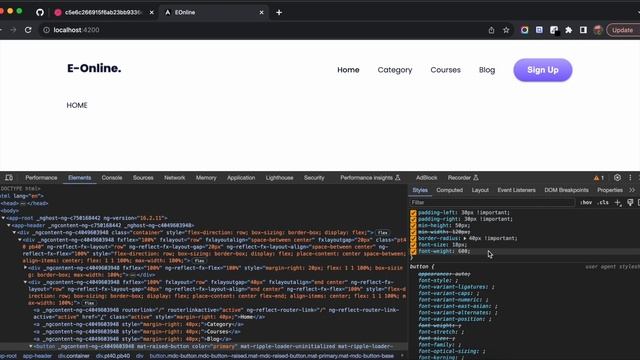Open the blue square extension icon

click(539, 30)
